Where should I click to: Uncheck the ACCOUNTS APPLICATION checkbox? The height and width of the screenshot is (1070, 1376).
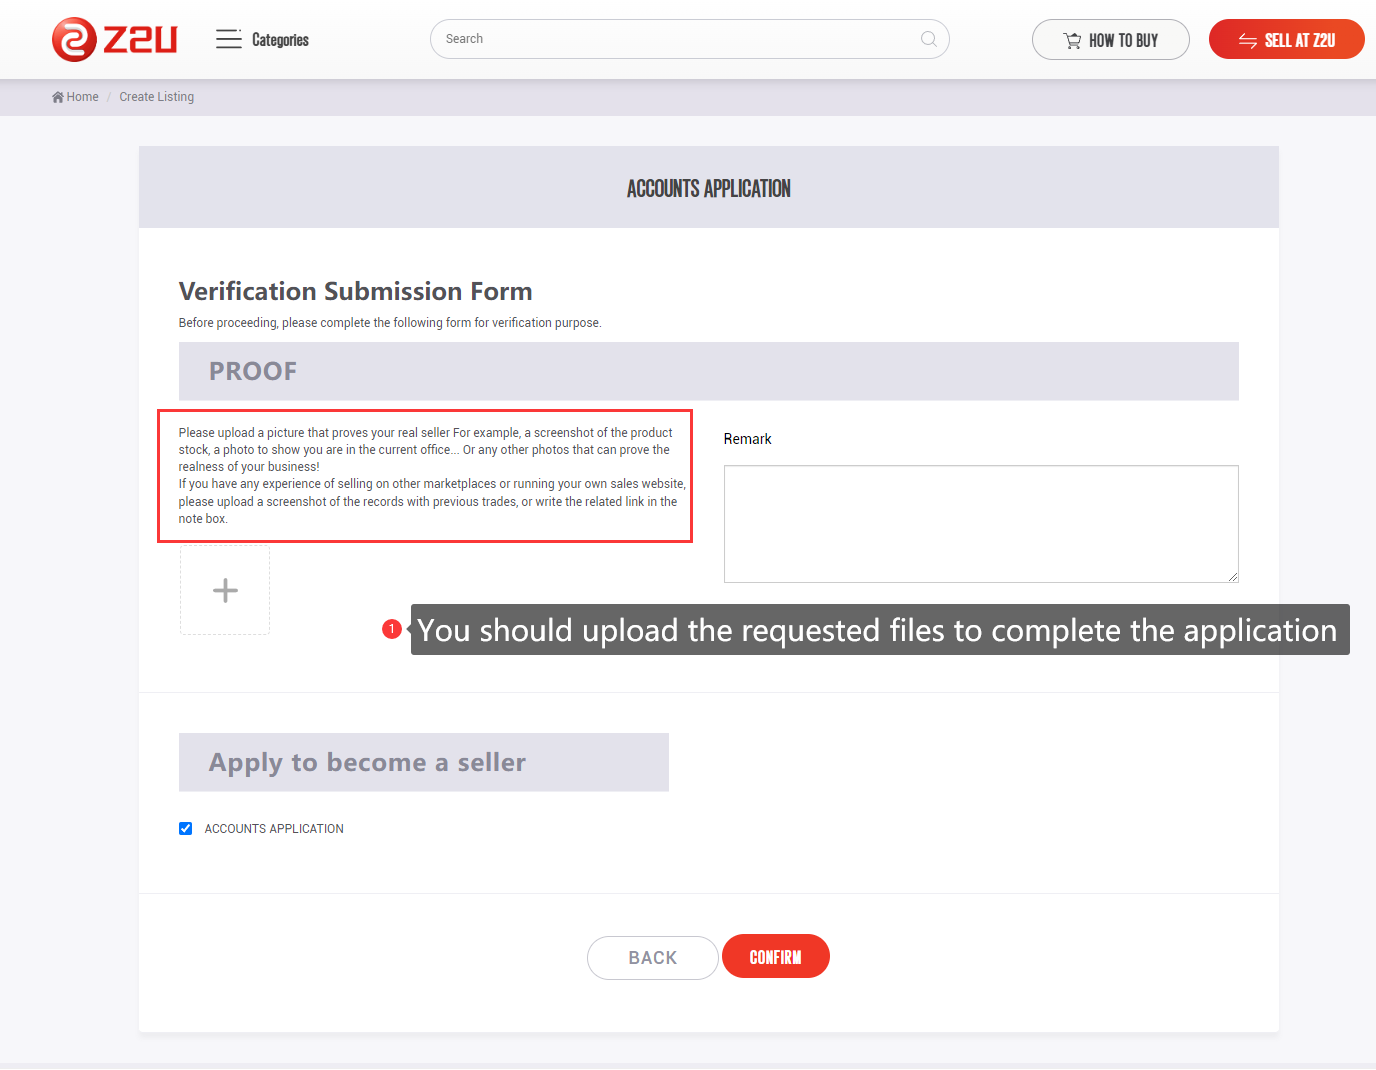185,829
